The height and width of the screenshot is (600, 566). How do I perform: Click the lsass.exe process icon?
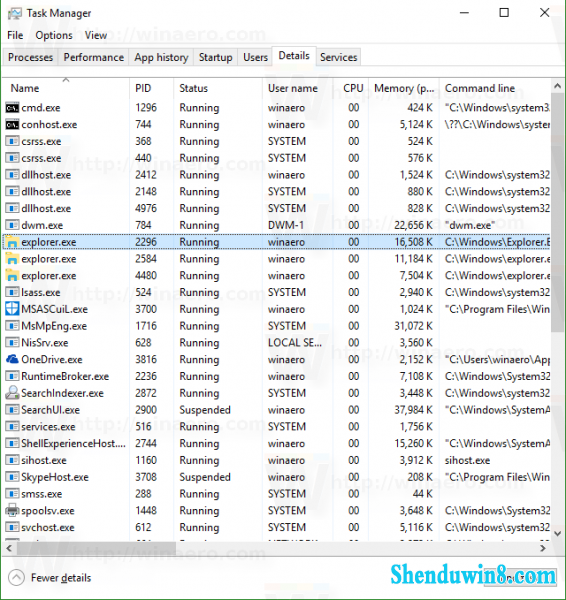(12, 293)
